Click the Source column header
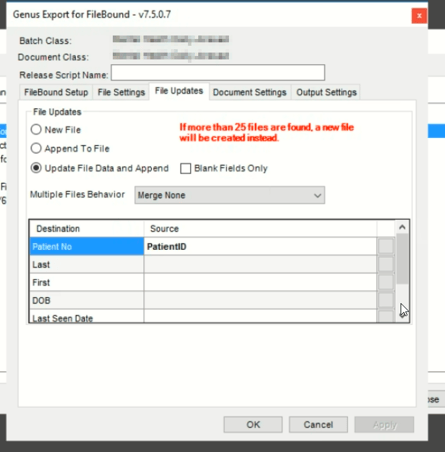The width and height of the screenshot is (445, 452). [260, 229]
